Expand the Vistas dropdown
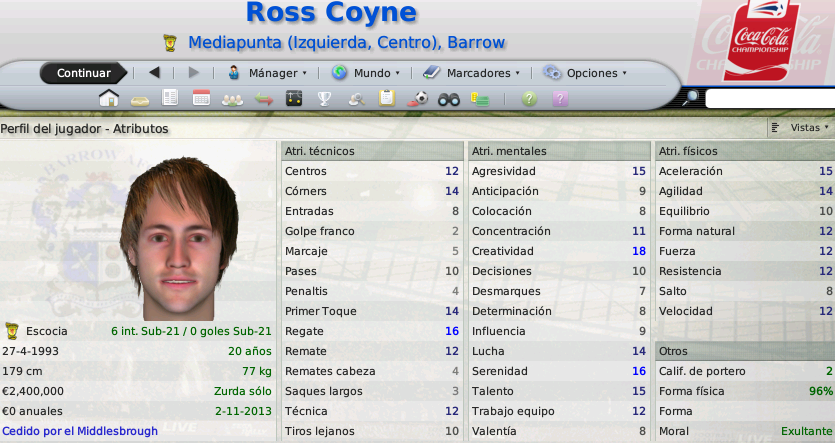 (800, 128)
